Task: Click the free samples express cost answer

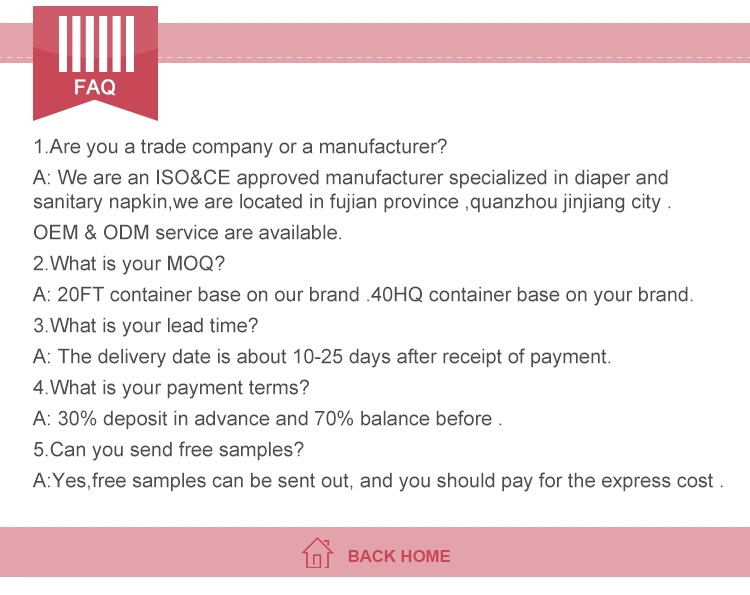Action: click(x=378, y=481)
